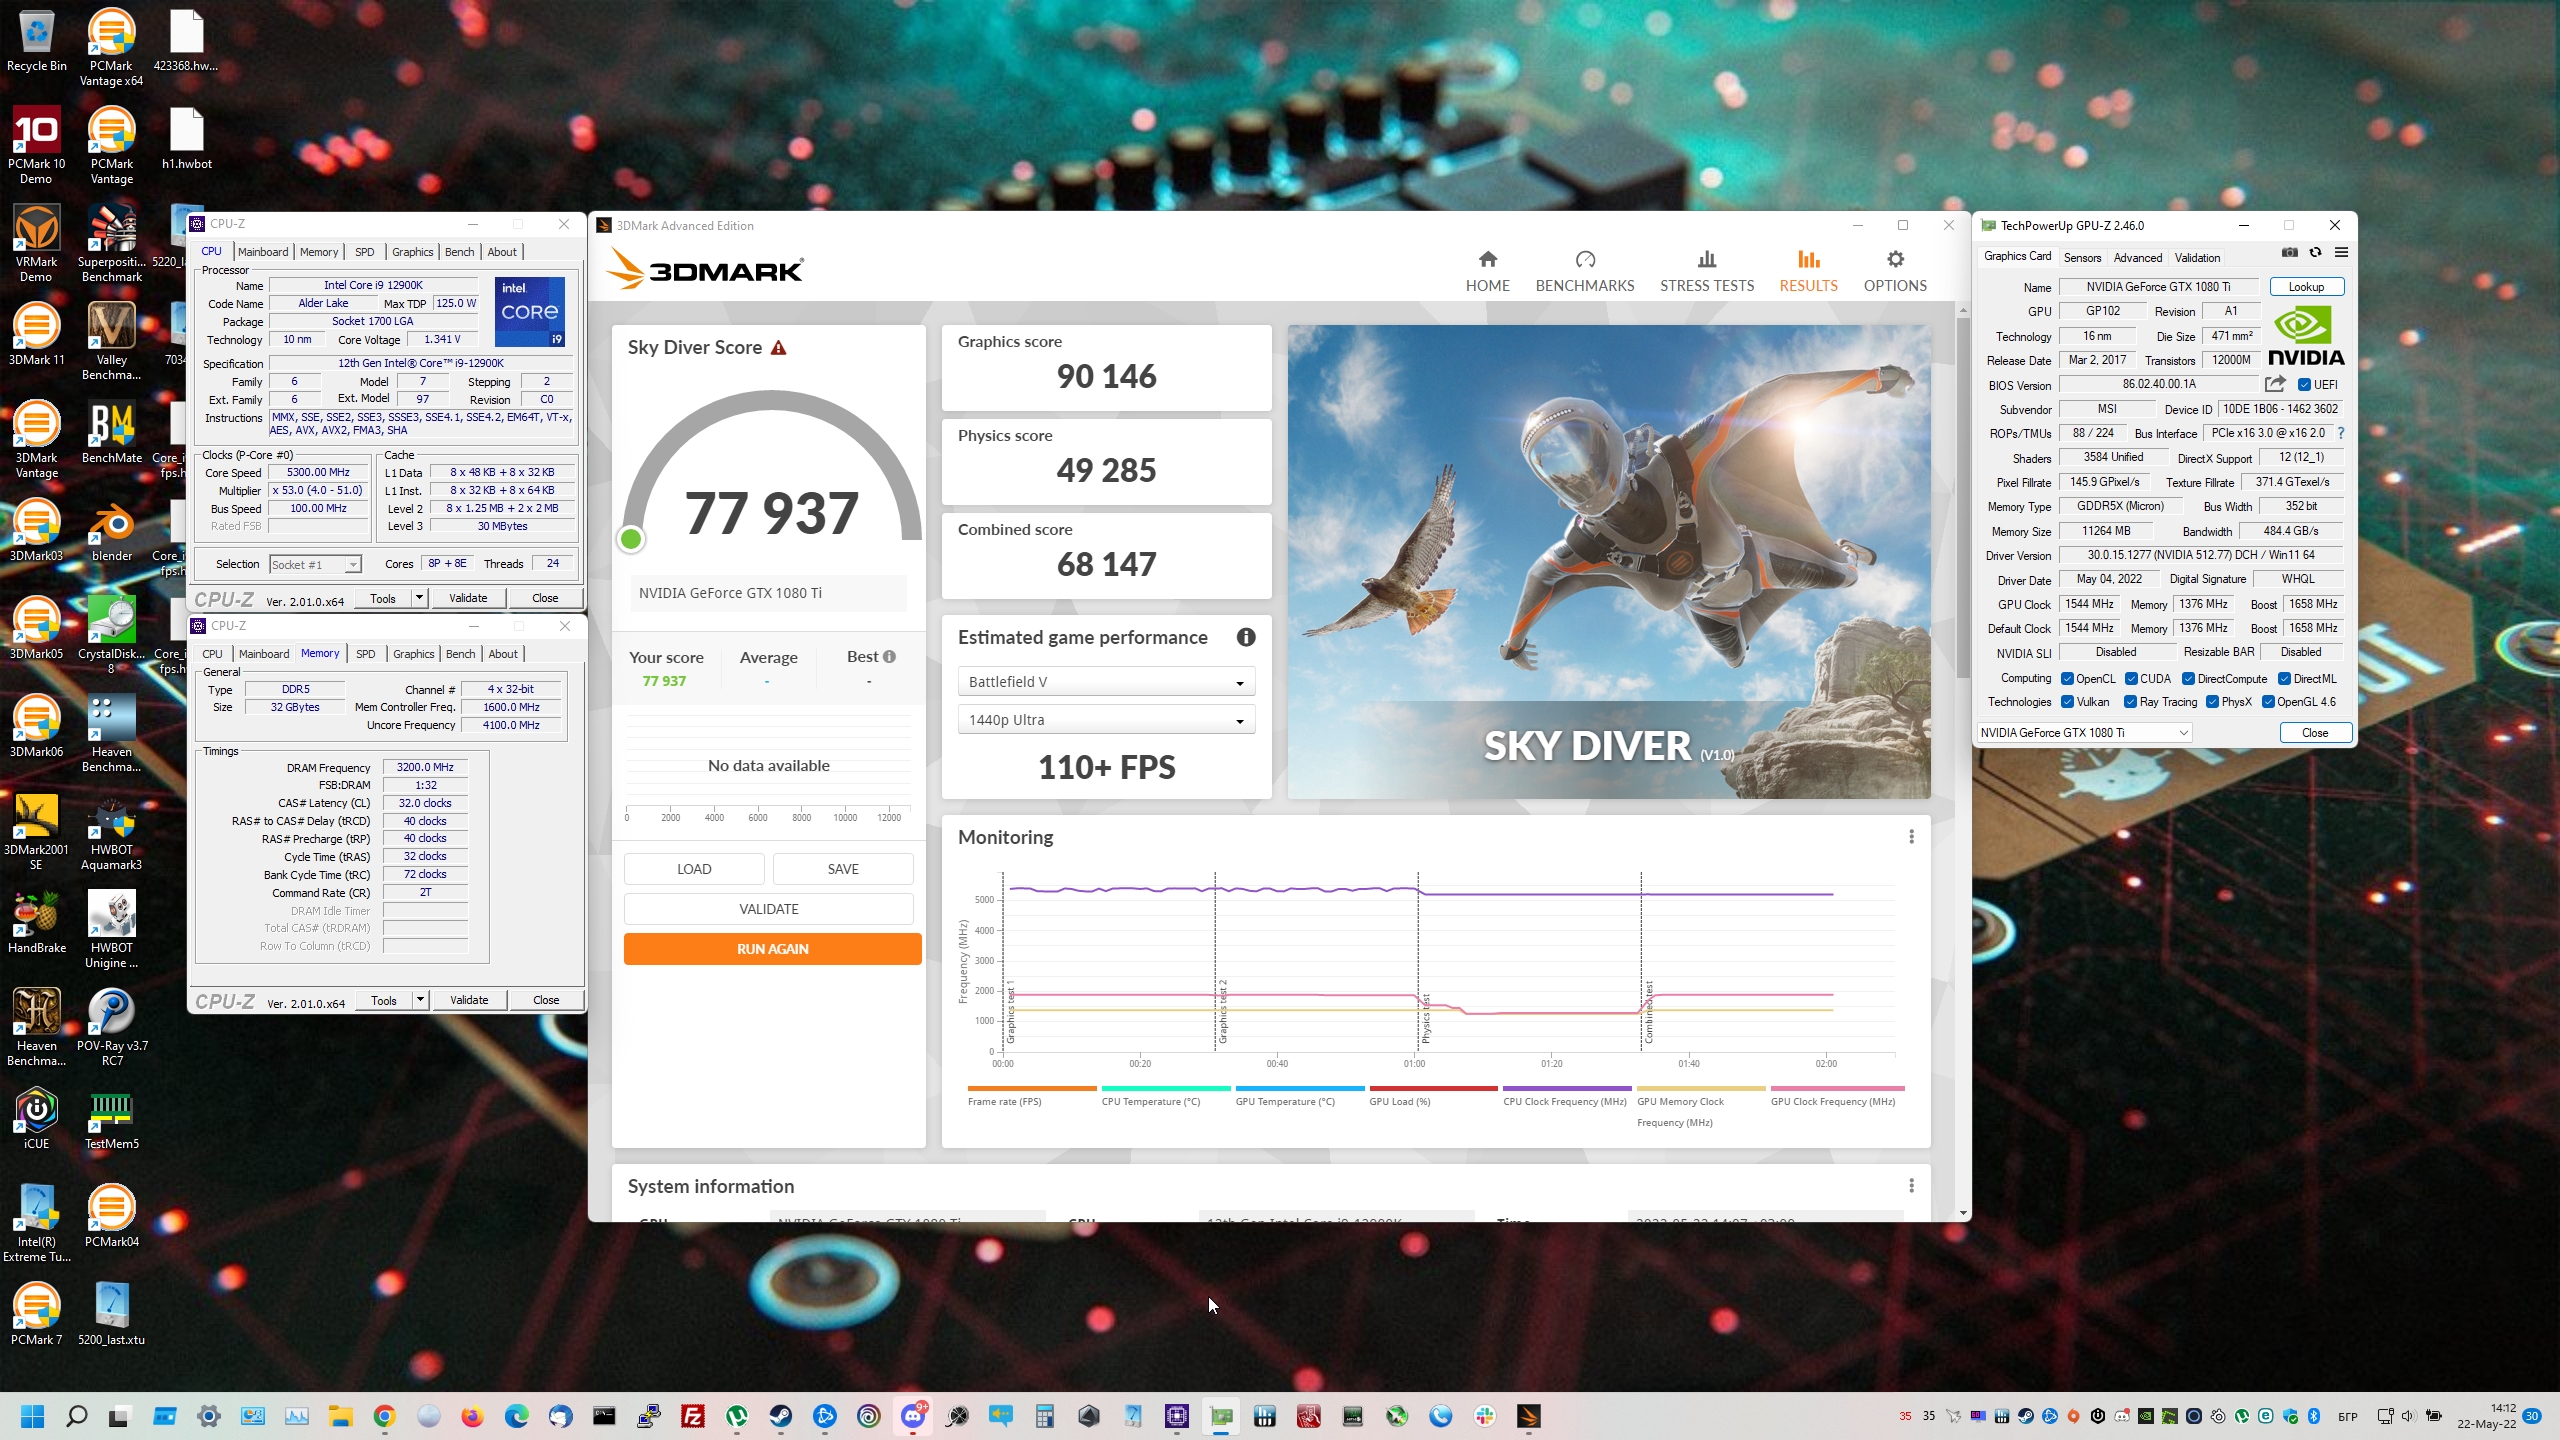Click GPU-Z BIOS export share icon
This screenshot has width=2560, height=1440.
click(2275, 384)
